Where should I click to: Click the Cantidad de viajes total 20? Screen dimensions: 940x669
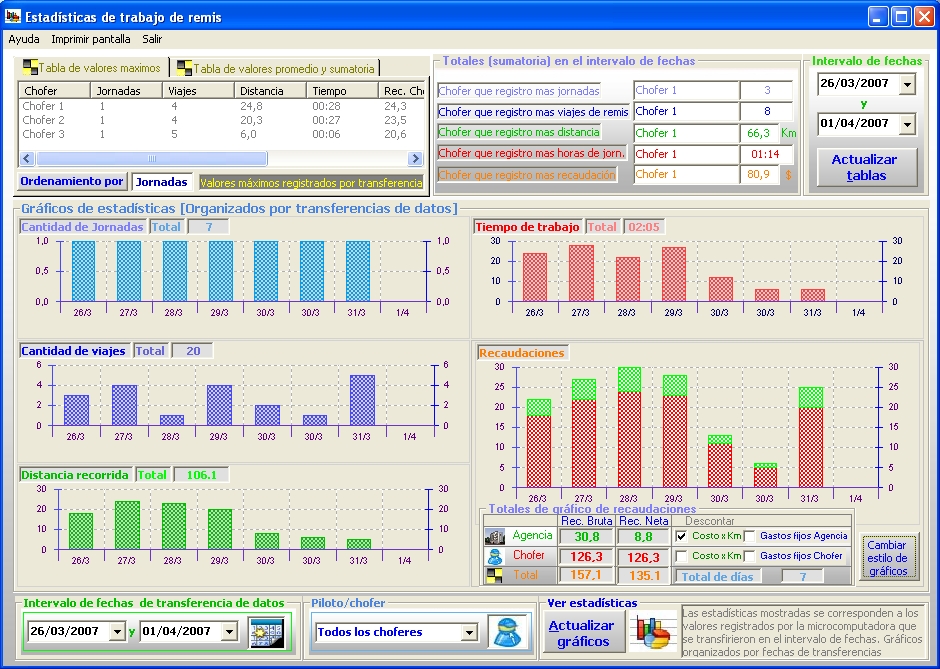(193, 351)
